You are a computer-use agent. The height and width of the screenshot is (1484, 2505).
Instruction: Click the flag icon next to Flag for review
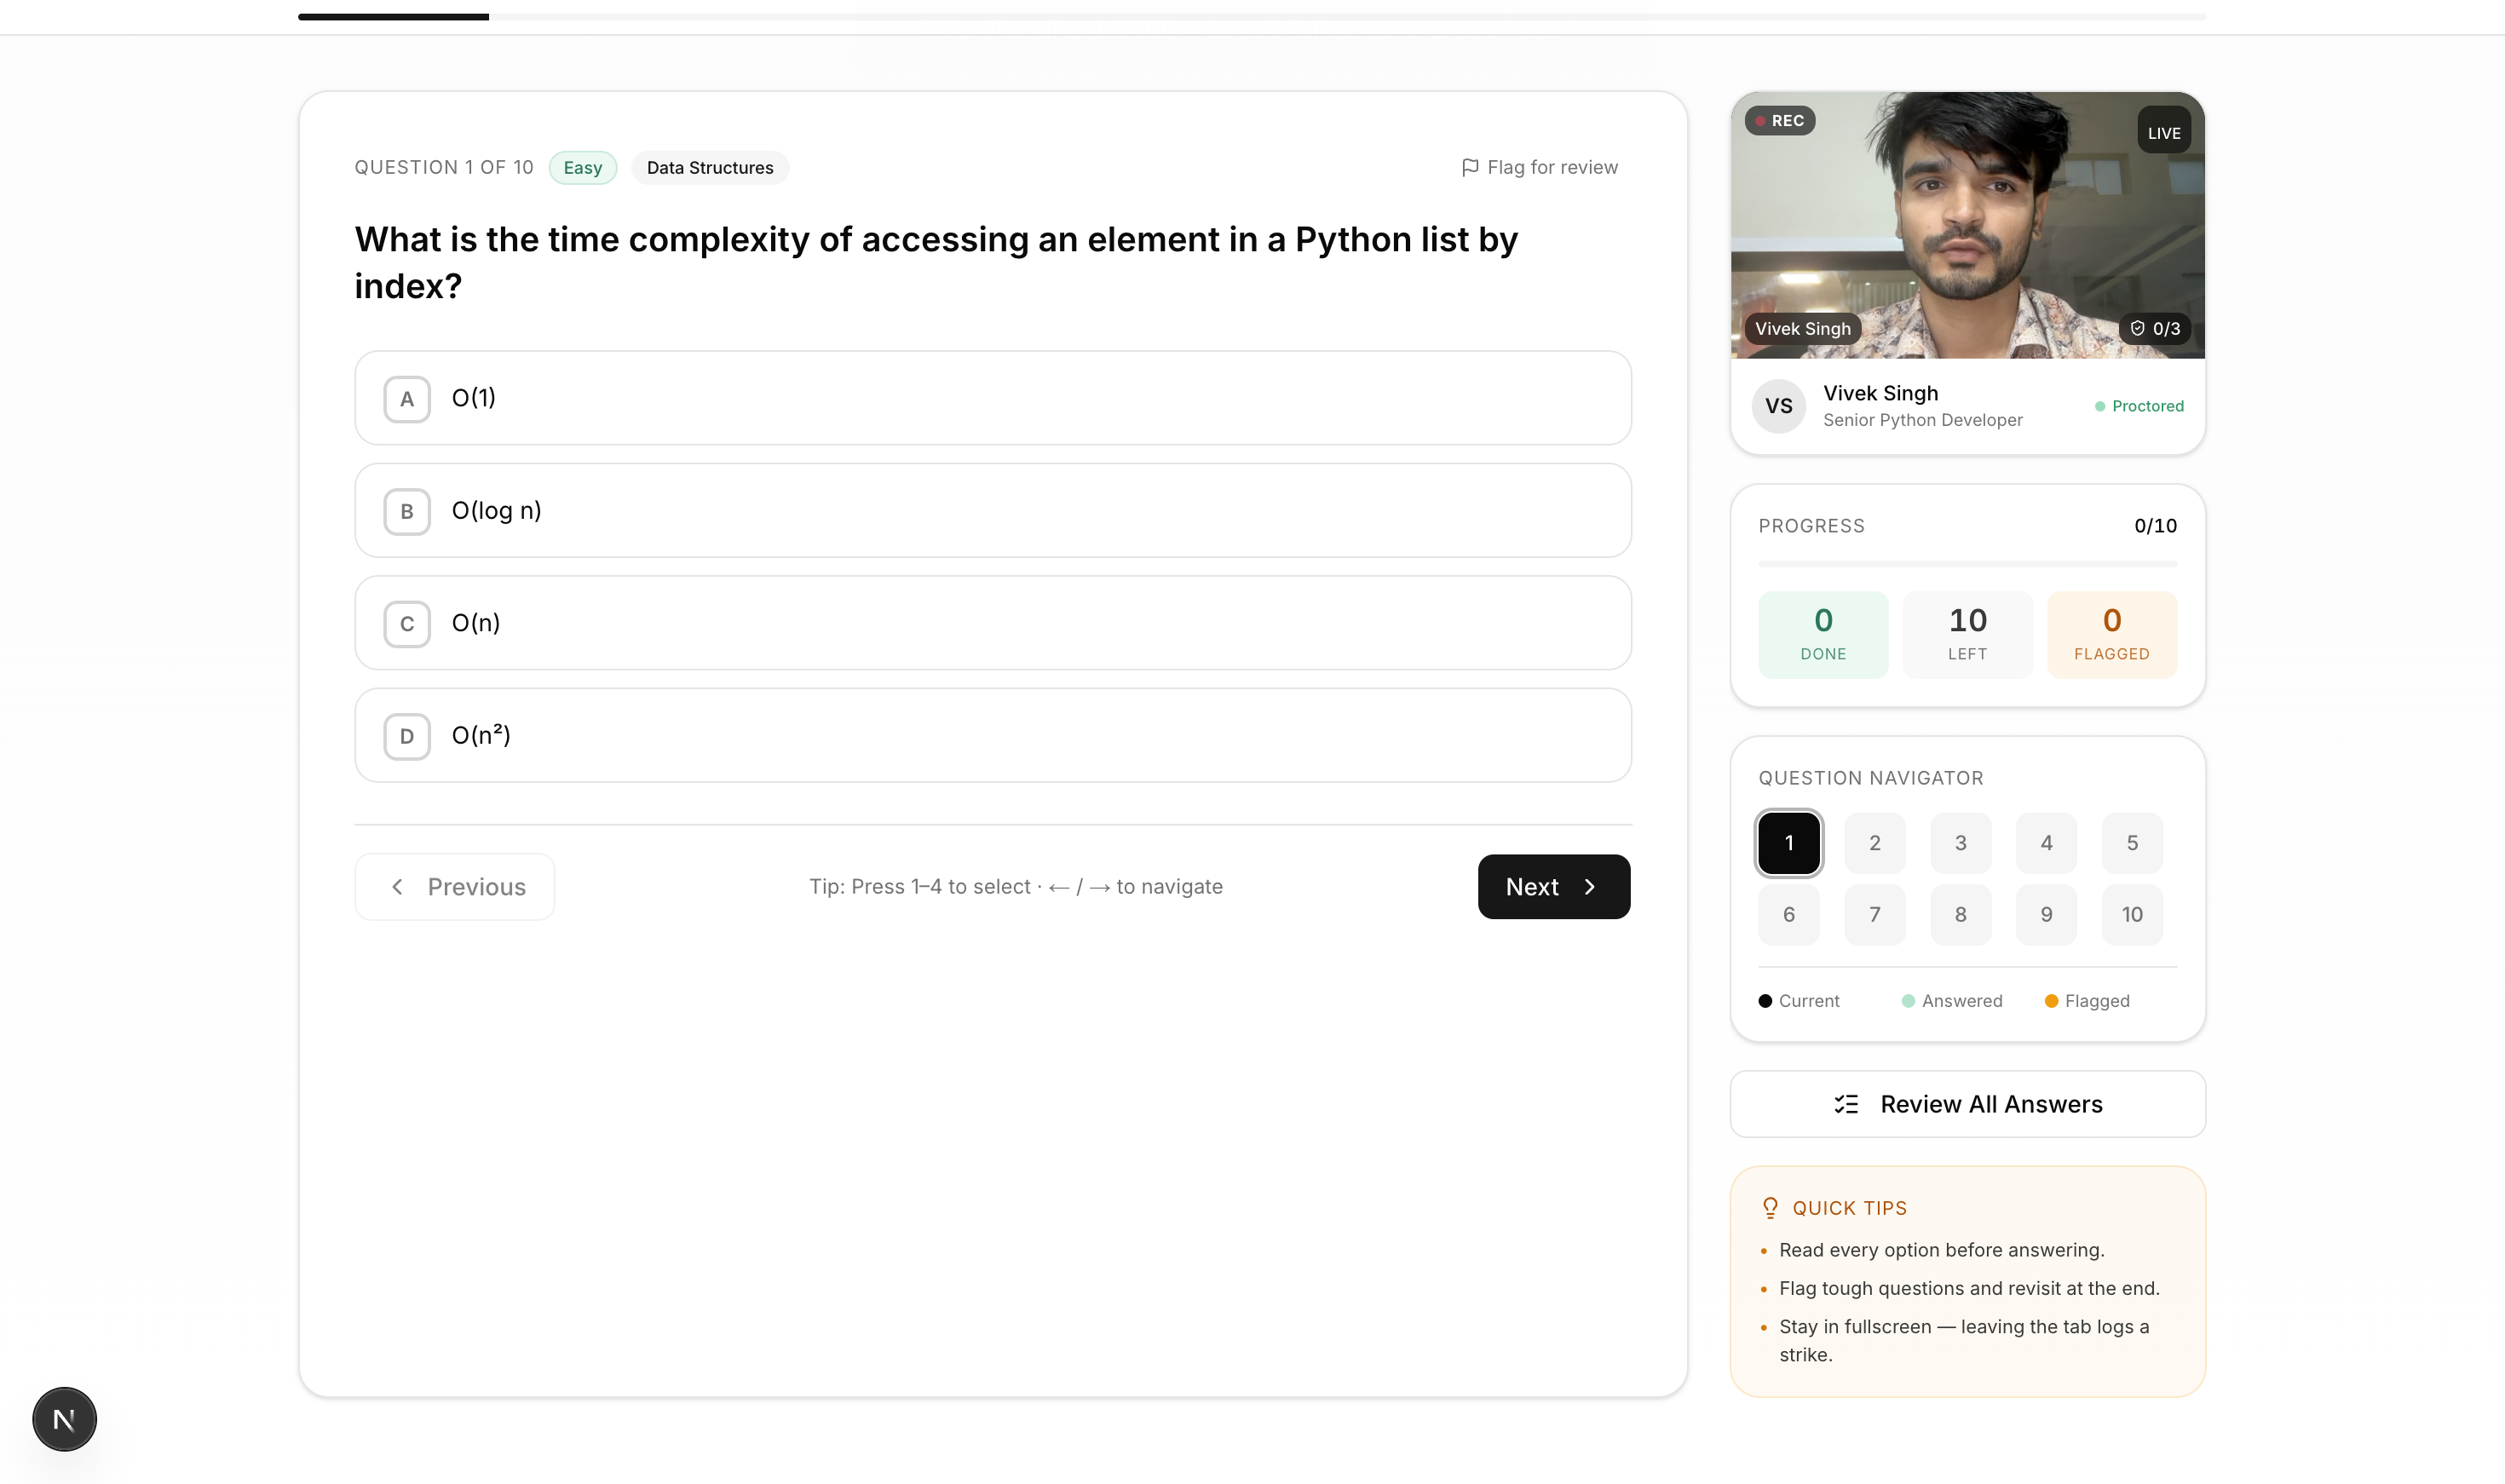[x=1469, y=167]
